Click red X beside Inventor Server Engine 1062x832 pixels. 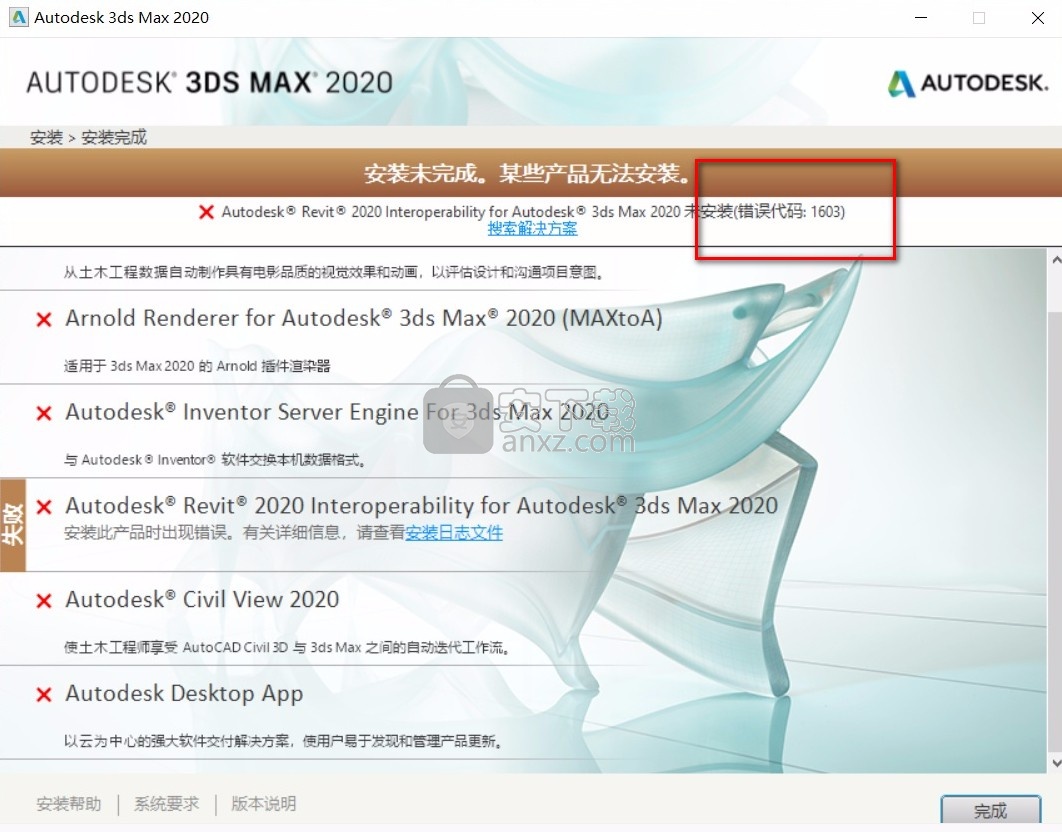(x=44, y=413)
